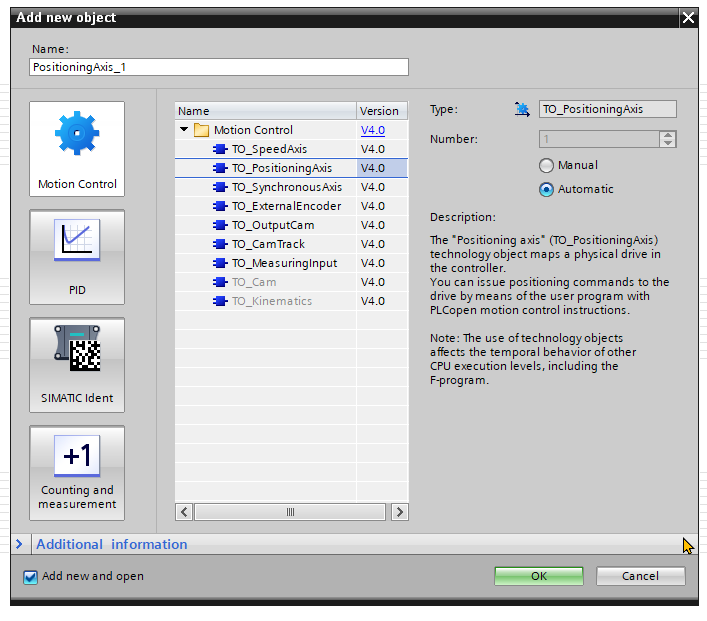Screen dimensions: 707x621
Task: Select the Manual numbering option
Action: tap(546, 166)
